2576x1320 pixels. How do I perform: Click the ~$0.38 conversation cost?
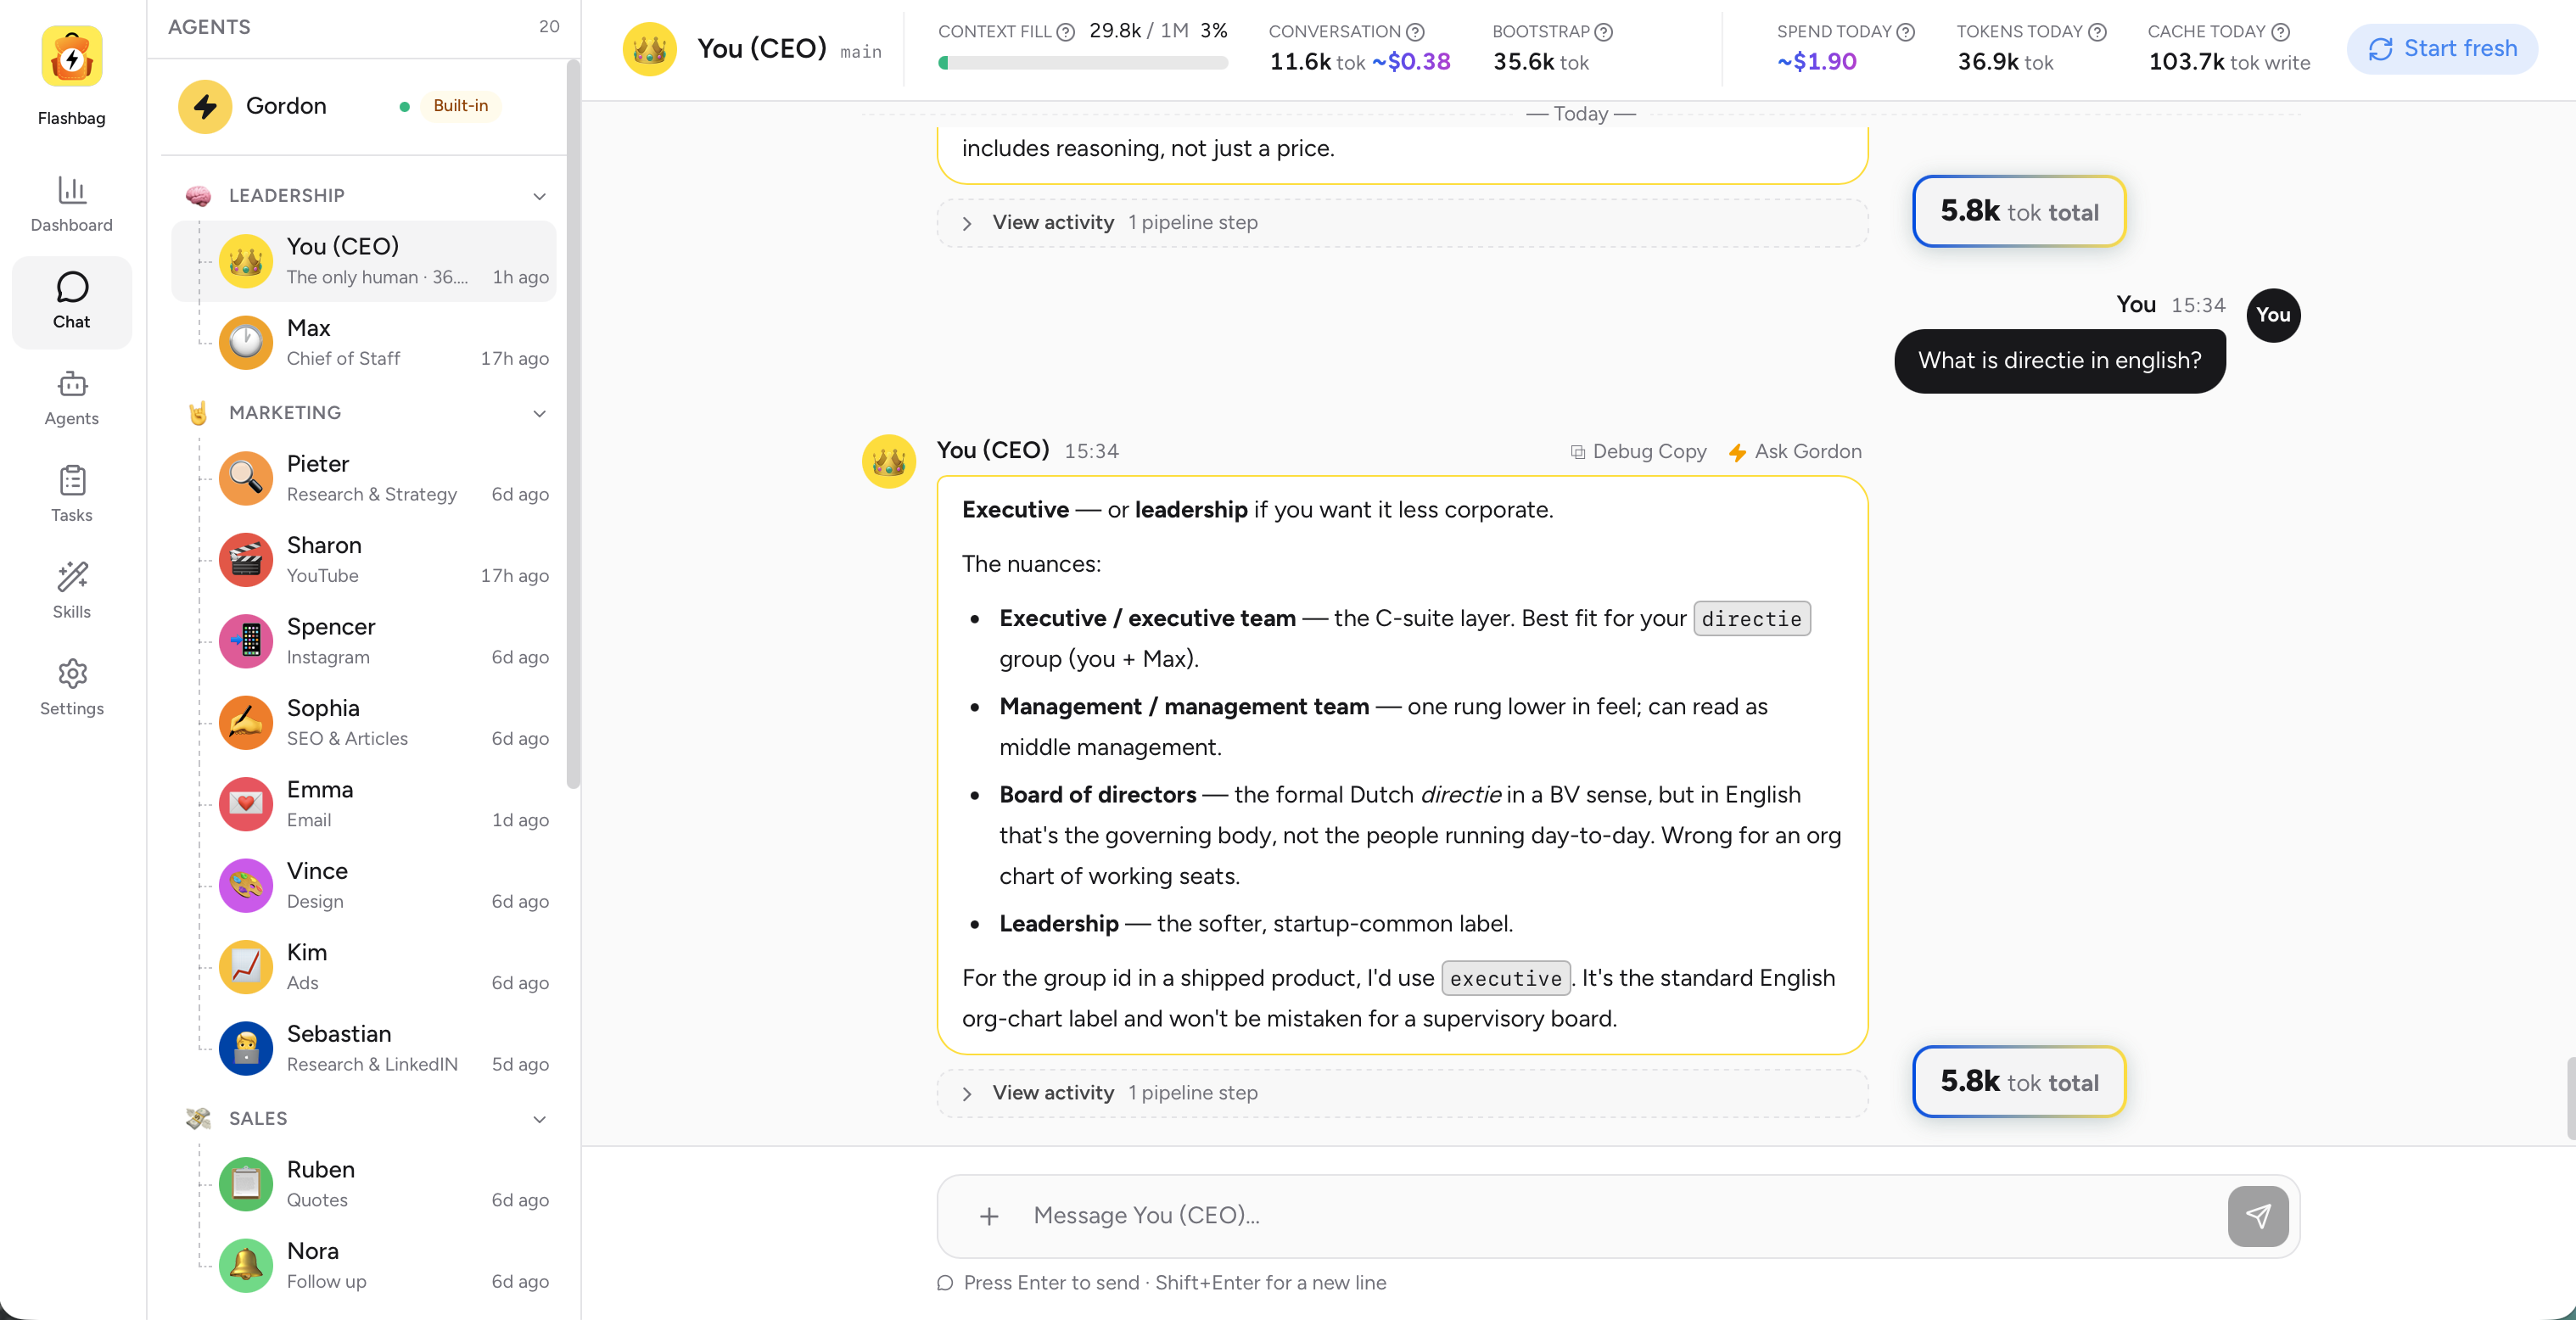pos(1410,62)
